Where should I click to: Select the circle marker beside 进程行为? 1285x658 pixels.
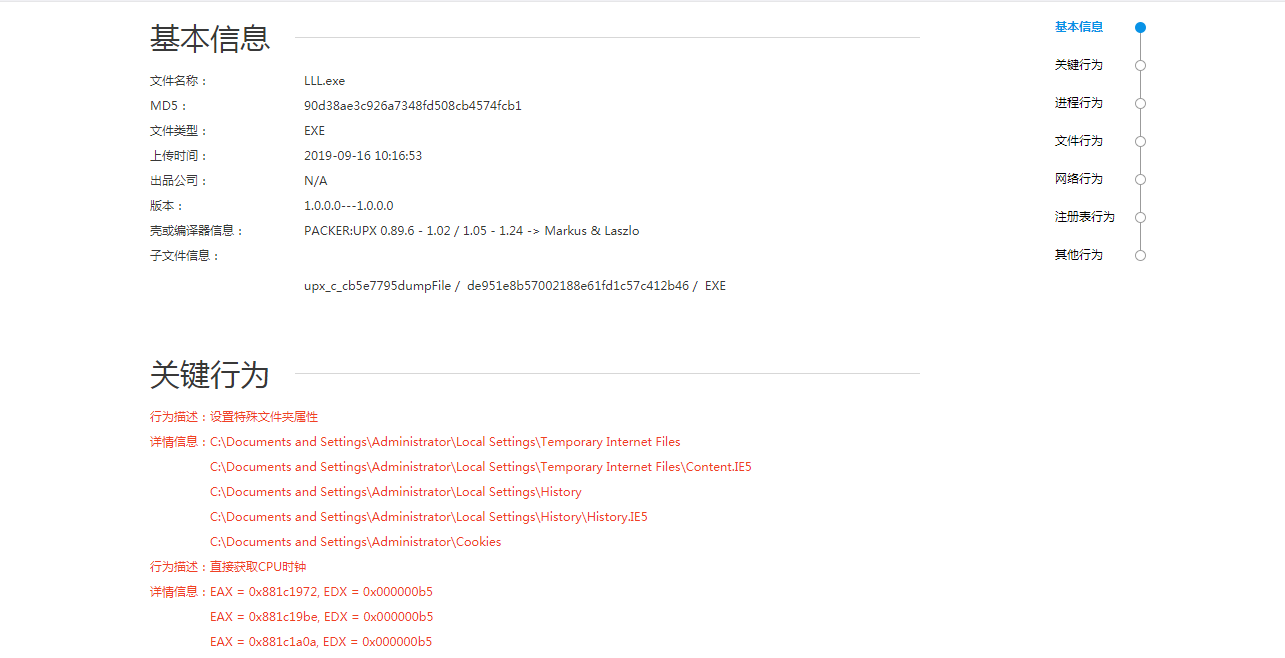pos(1140,104)
